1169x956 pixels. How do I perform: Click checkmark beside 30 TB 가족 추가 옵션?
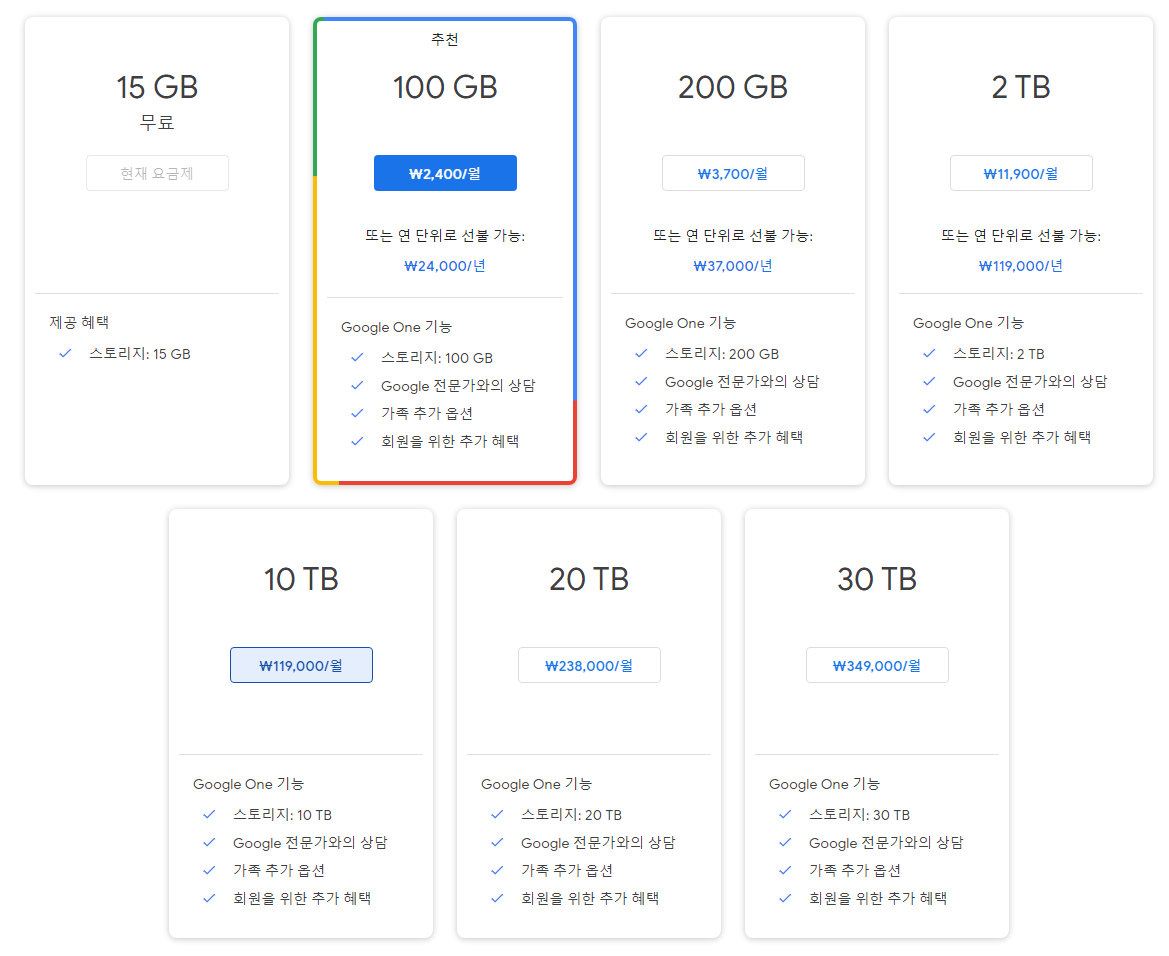click(x=785, y=870)
